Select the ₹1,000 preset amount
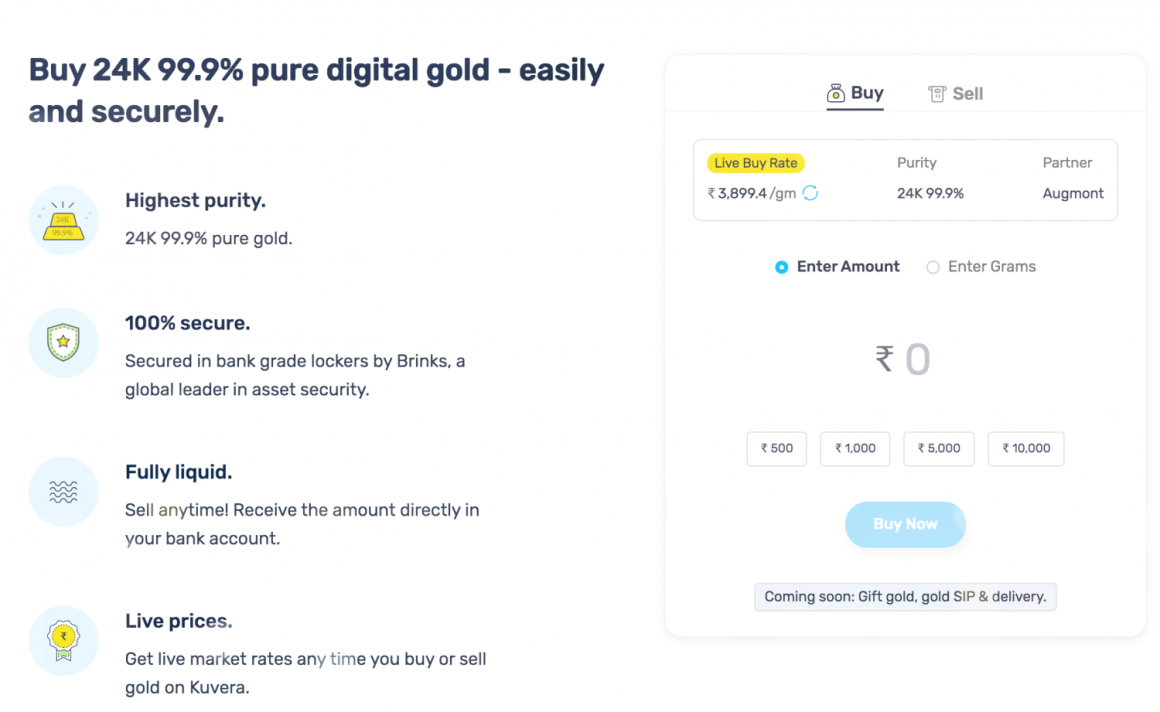1160x712 pixels. point(855,449)
